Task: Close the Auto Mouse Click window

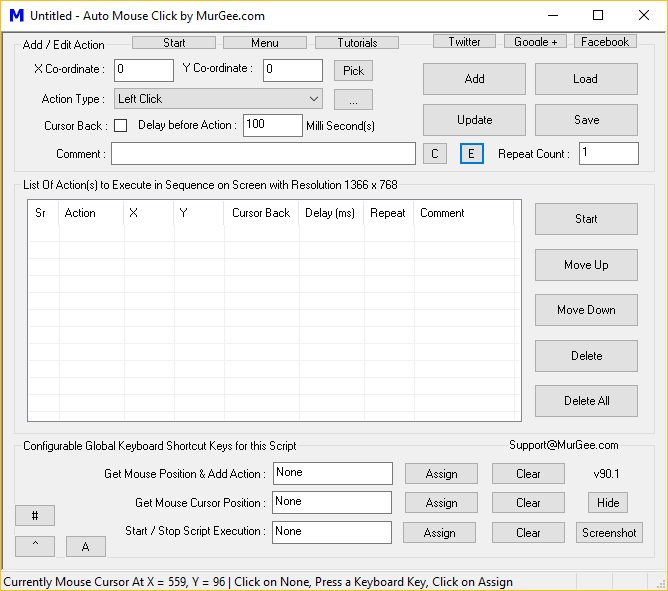Action: [x=644, y=15]
